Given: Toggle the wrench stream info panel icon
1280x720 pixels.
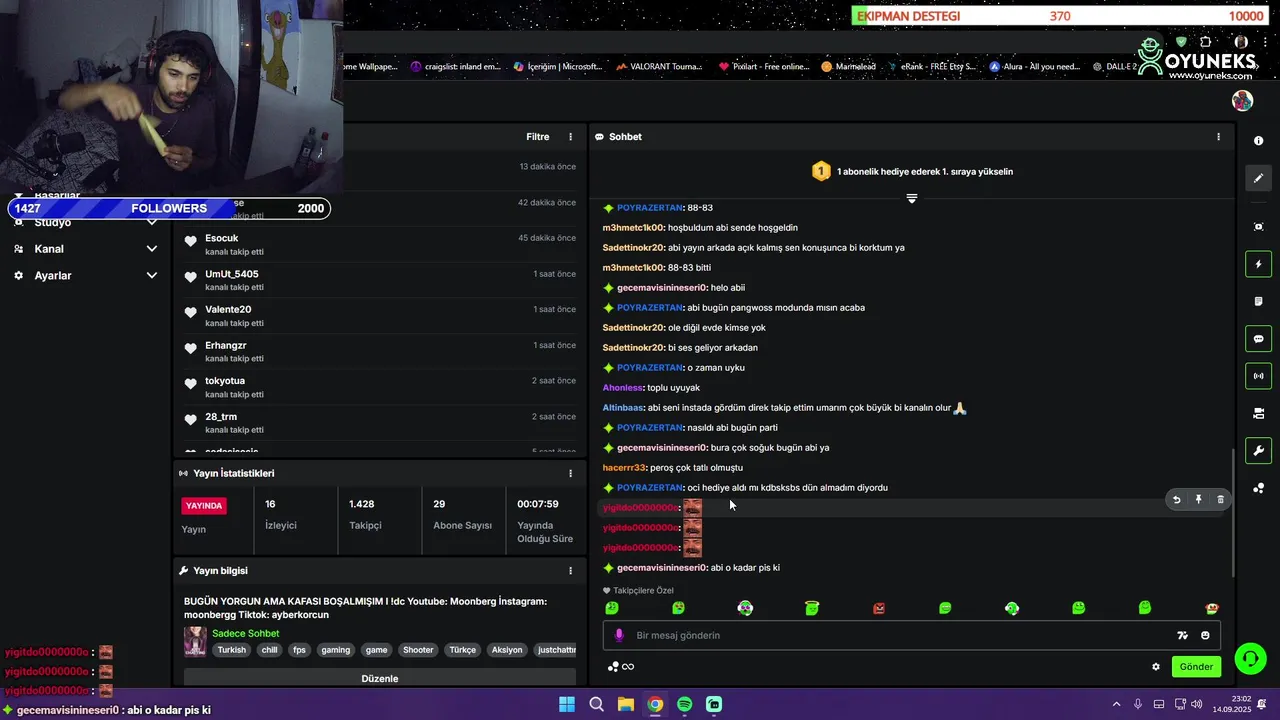Looking at the screenshot, I should tap(1258, 450).
